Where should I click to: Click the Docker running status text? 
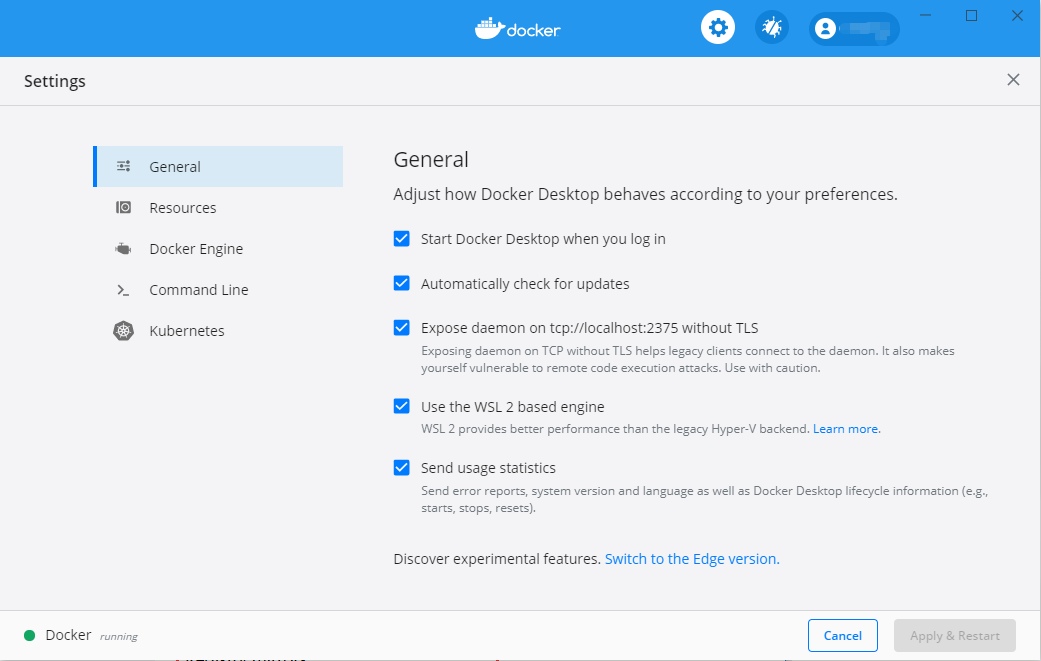point(92,635)
